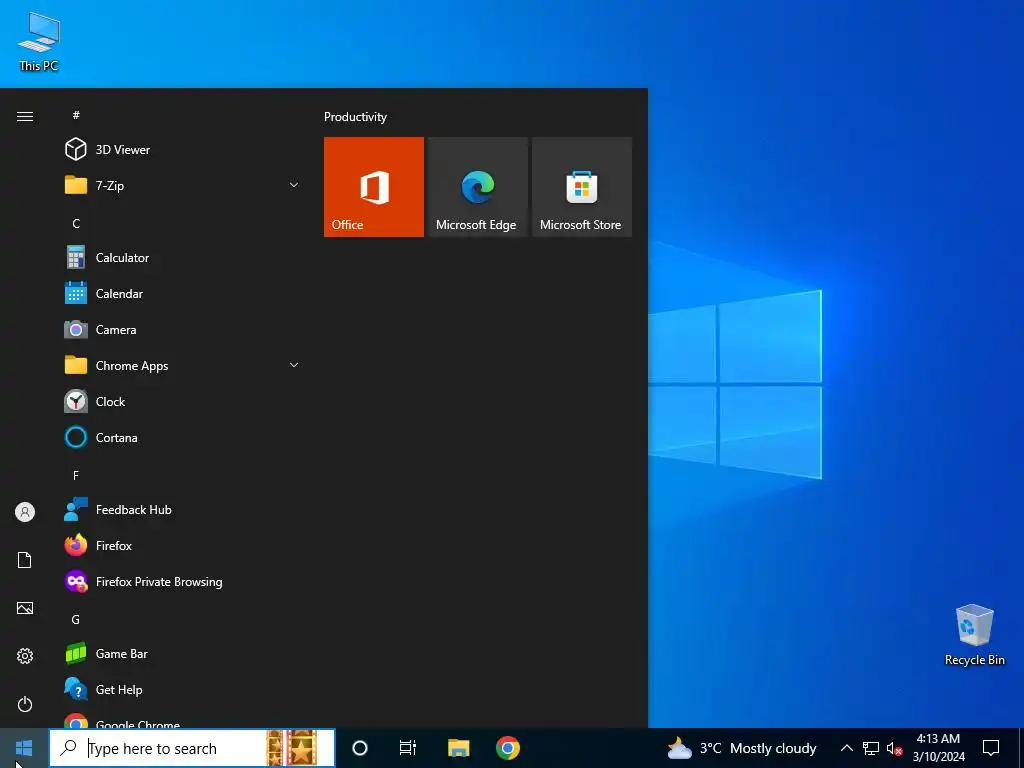
Task: Open the Camera app
Action: [x=182, y=330]
